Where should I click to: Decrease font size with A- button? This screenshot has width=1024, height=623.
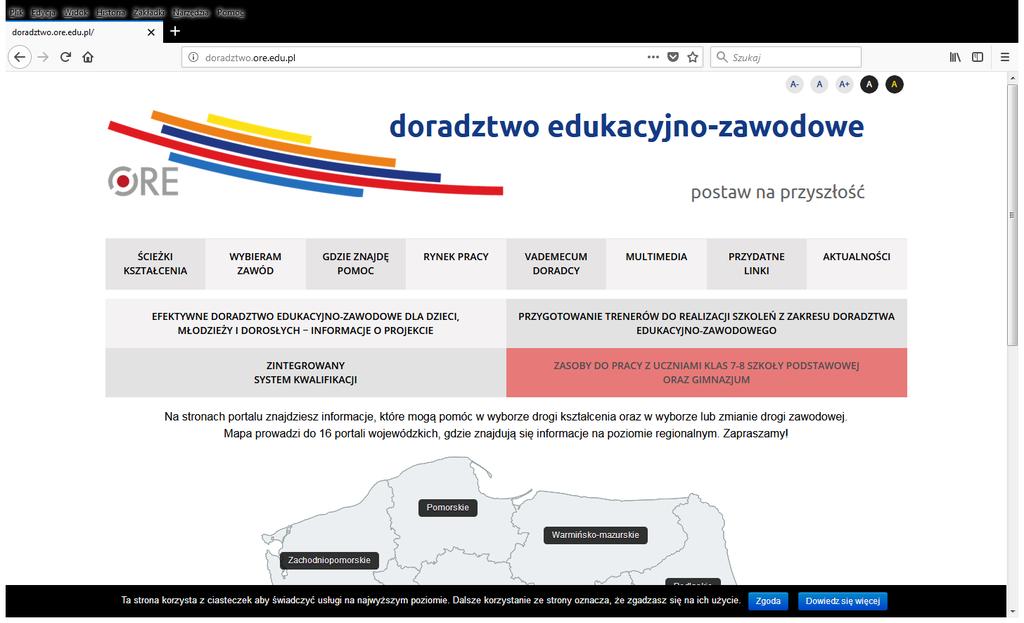794,84
